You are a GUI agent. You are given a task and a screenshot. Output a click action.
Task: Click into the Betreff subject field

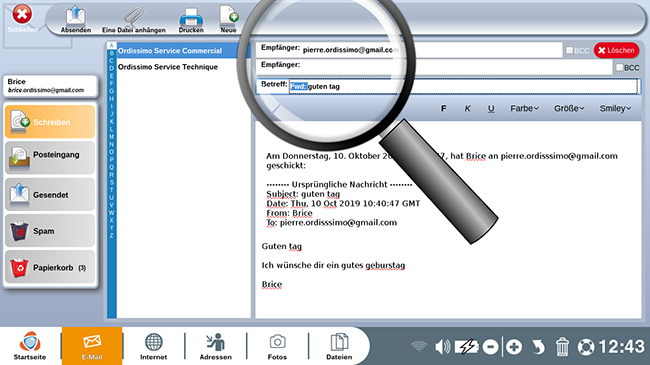tap(448, 86)
